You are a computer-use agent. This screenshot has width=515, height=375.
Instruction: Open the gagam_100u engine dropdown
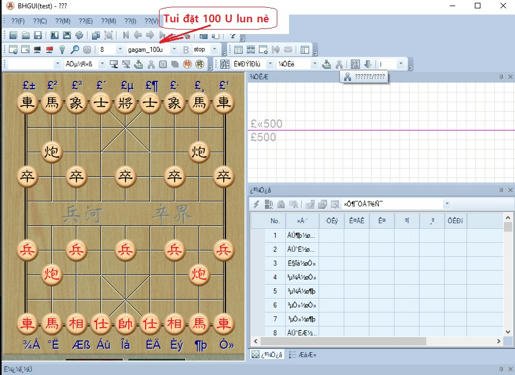coord(174,50)
